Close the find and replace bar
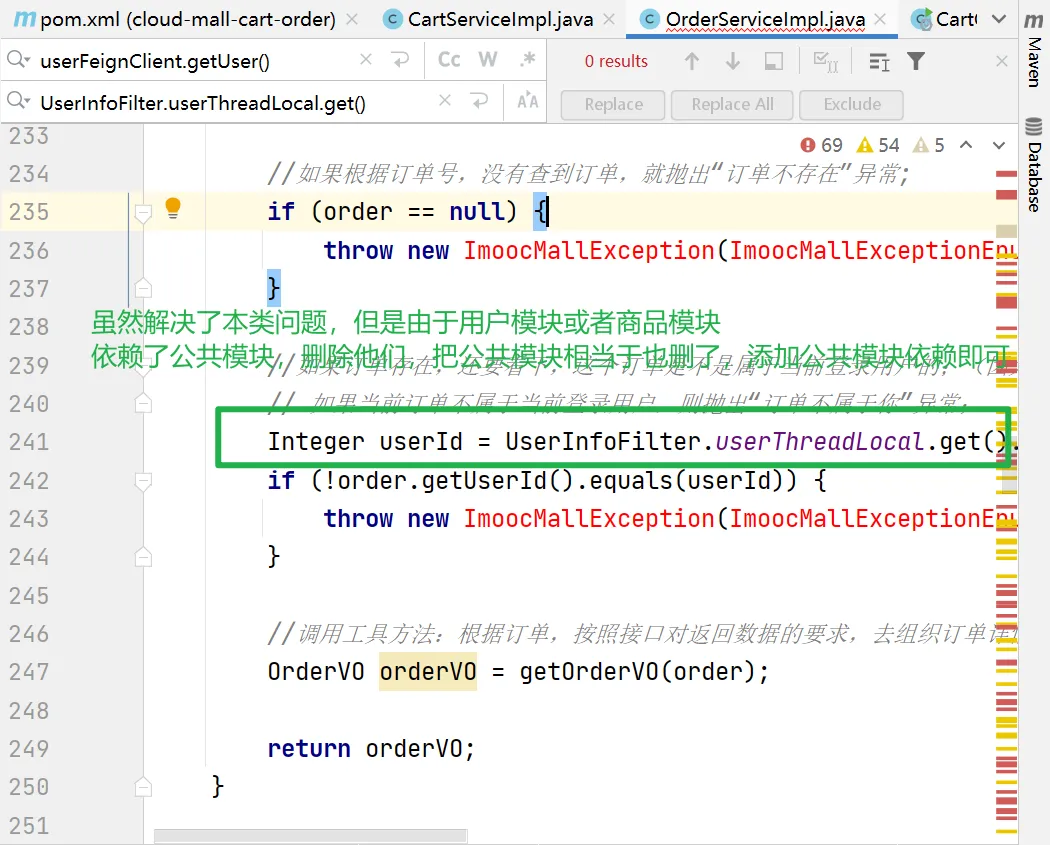This screenshot has height=845, width=1050. coord(1002,62)
